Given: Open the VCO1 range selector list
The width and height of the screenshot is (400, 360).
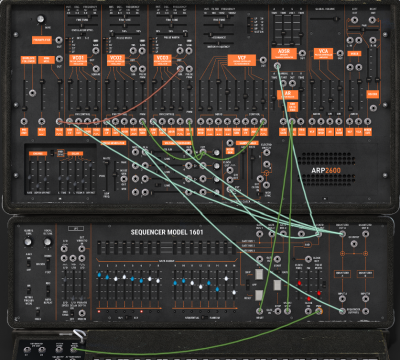Looking at the screenshot, I should coord(69,45).
